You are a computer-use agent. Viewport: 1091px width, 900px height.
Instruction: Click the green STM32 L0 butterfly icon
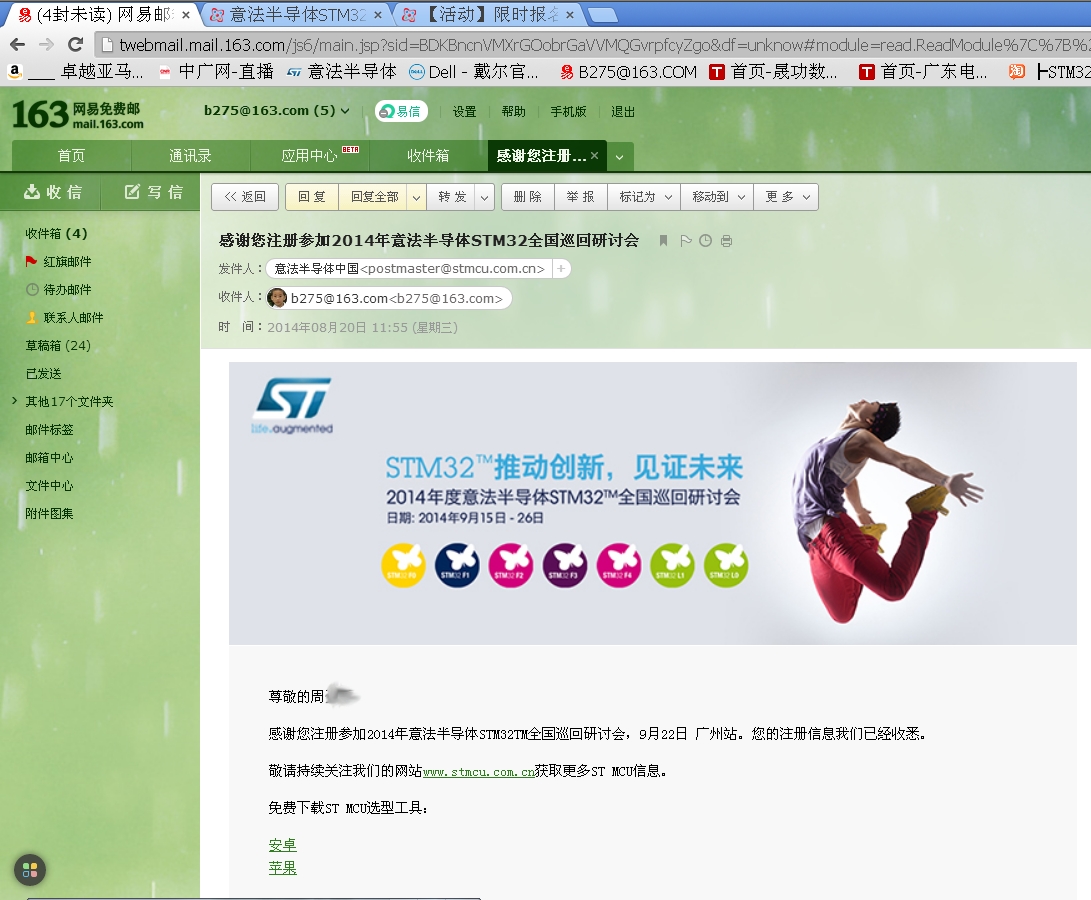(726, 565)
